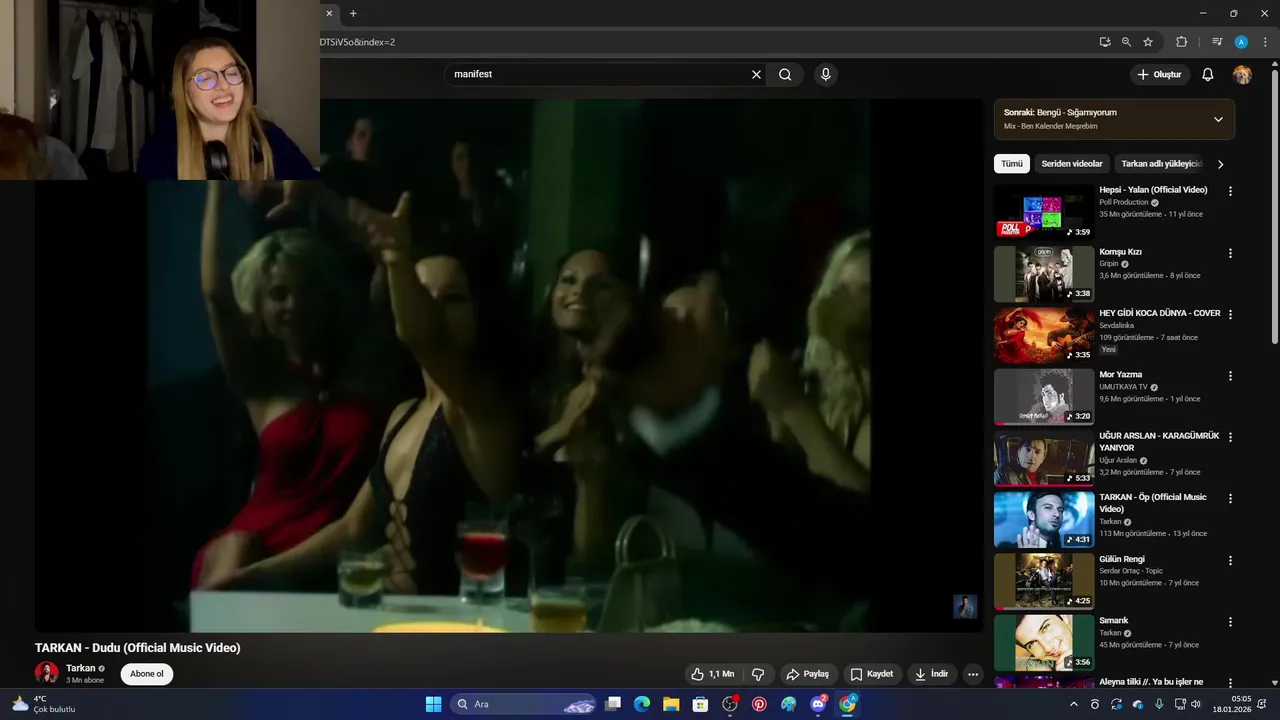
Task: Open the Tarkan channel name link
Action: 80,668
